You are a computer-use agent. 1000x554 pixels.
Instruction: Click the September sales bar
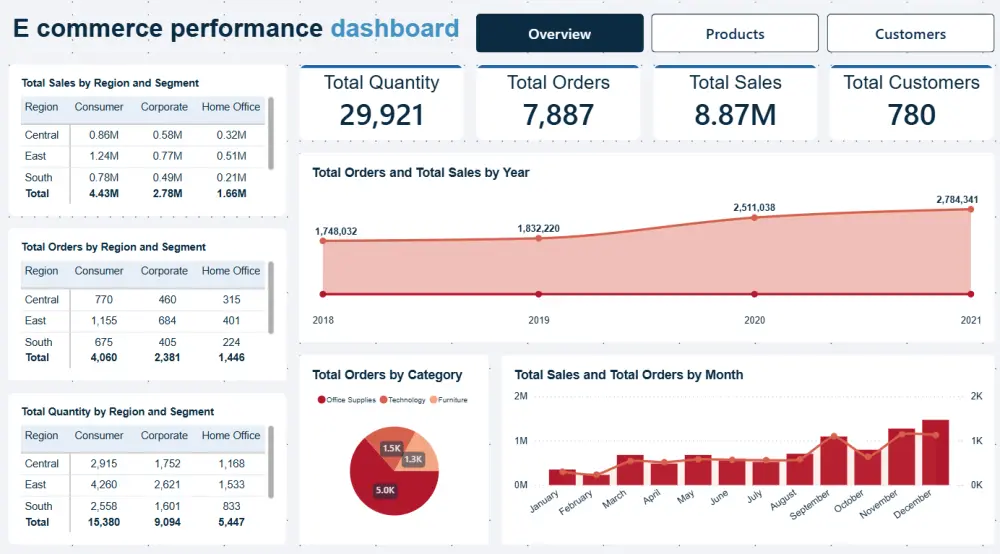click(834, 461)
